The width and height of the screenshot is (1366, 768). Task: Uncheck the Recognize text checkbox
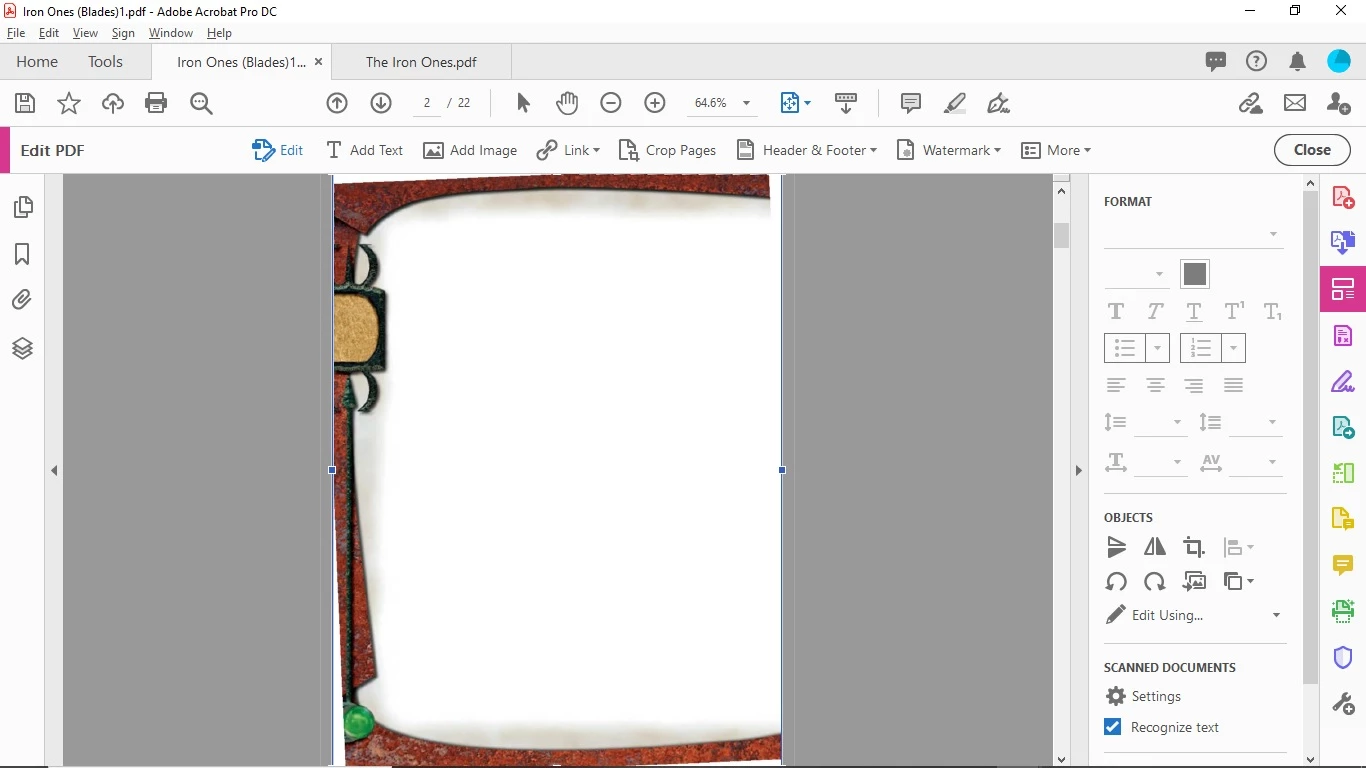[1112, 727]
